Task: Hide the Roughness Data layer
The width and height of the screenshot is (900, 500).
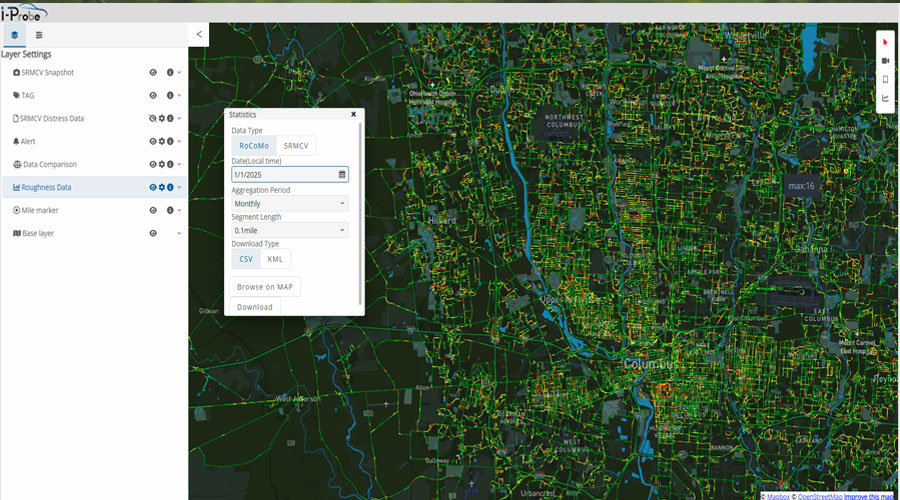Action: click(153, 187)
